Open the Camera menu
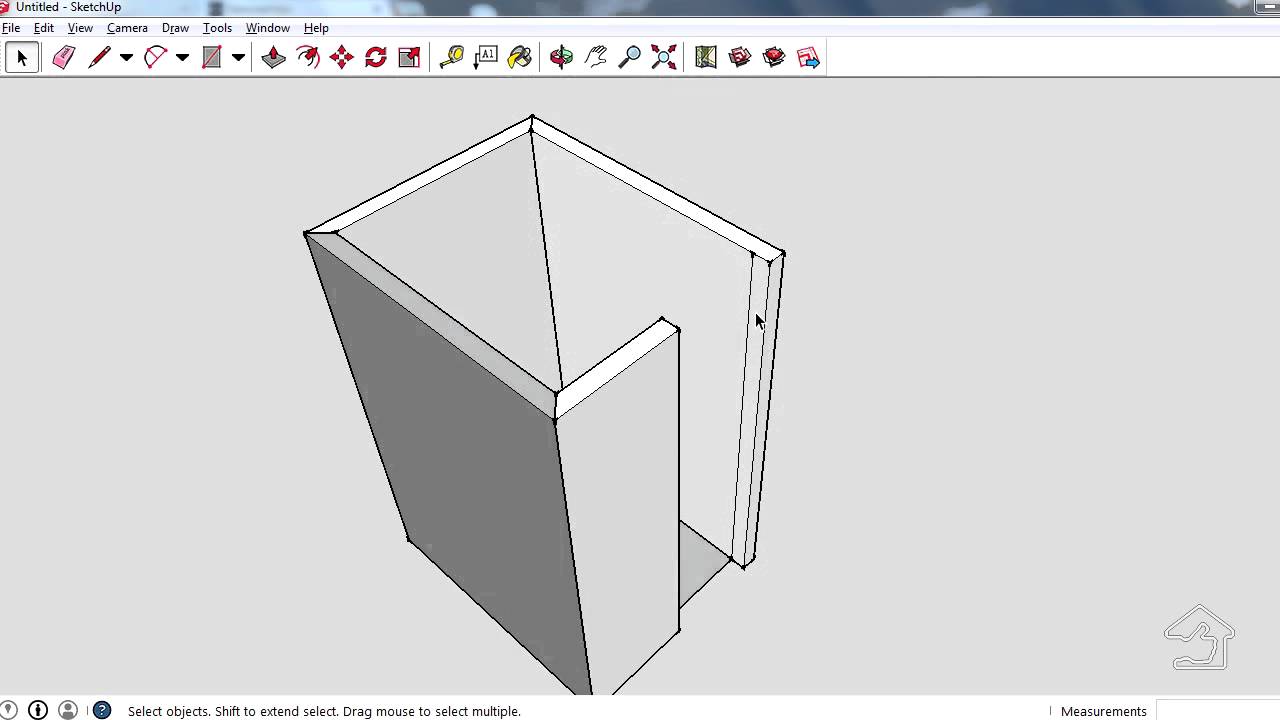 coord(127,28)
